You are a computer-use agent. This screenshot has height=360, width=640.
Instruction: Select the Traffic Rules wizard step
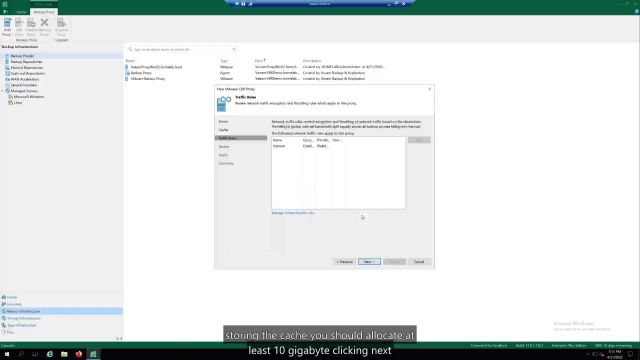(x=241, y=138)
